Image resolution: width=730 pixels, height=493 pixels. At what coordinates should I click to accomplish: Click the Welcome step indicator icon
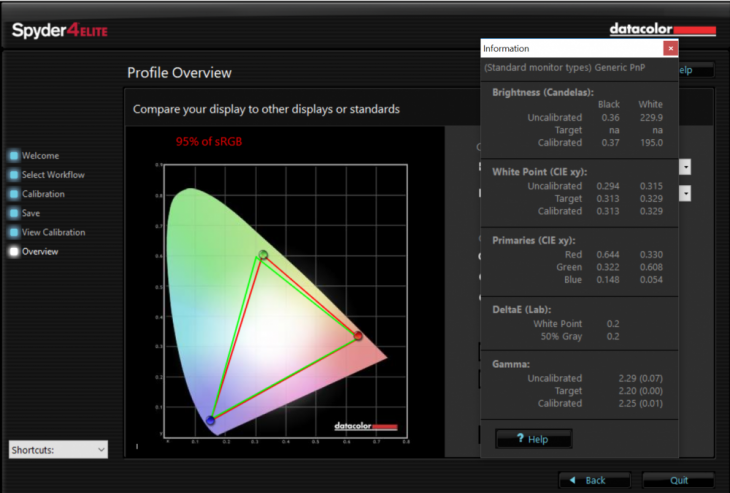(14, 155)
